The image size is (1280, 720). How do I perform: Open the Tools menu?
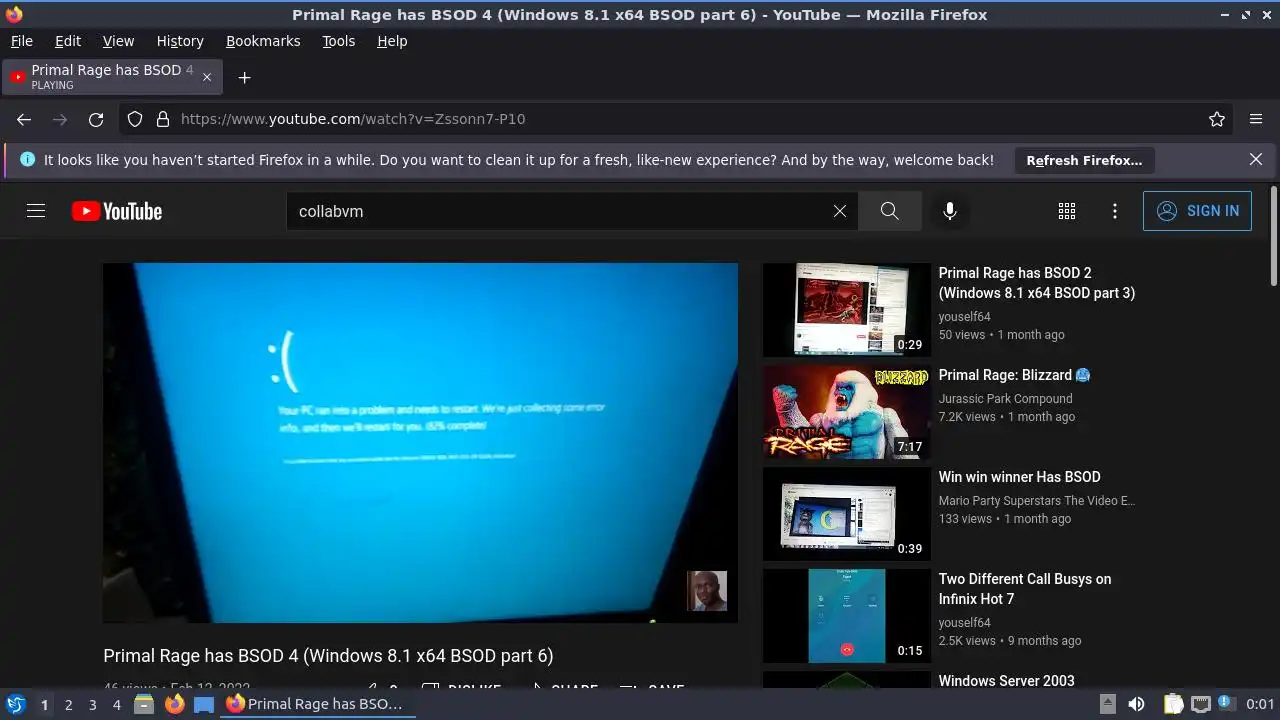[338, 41]
